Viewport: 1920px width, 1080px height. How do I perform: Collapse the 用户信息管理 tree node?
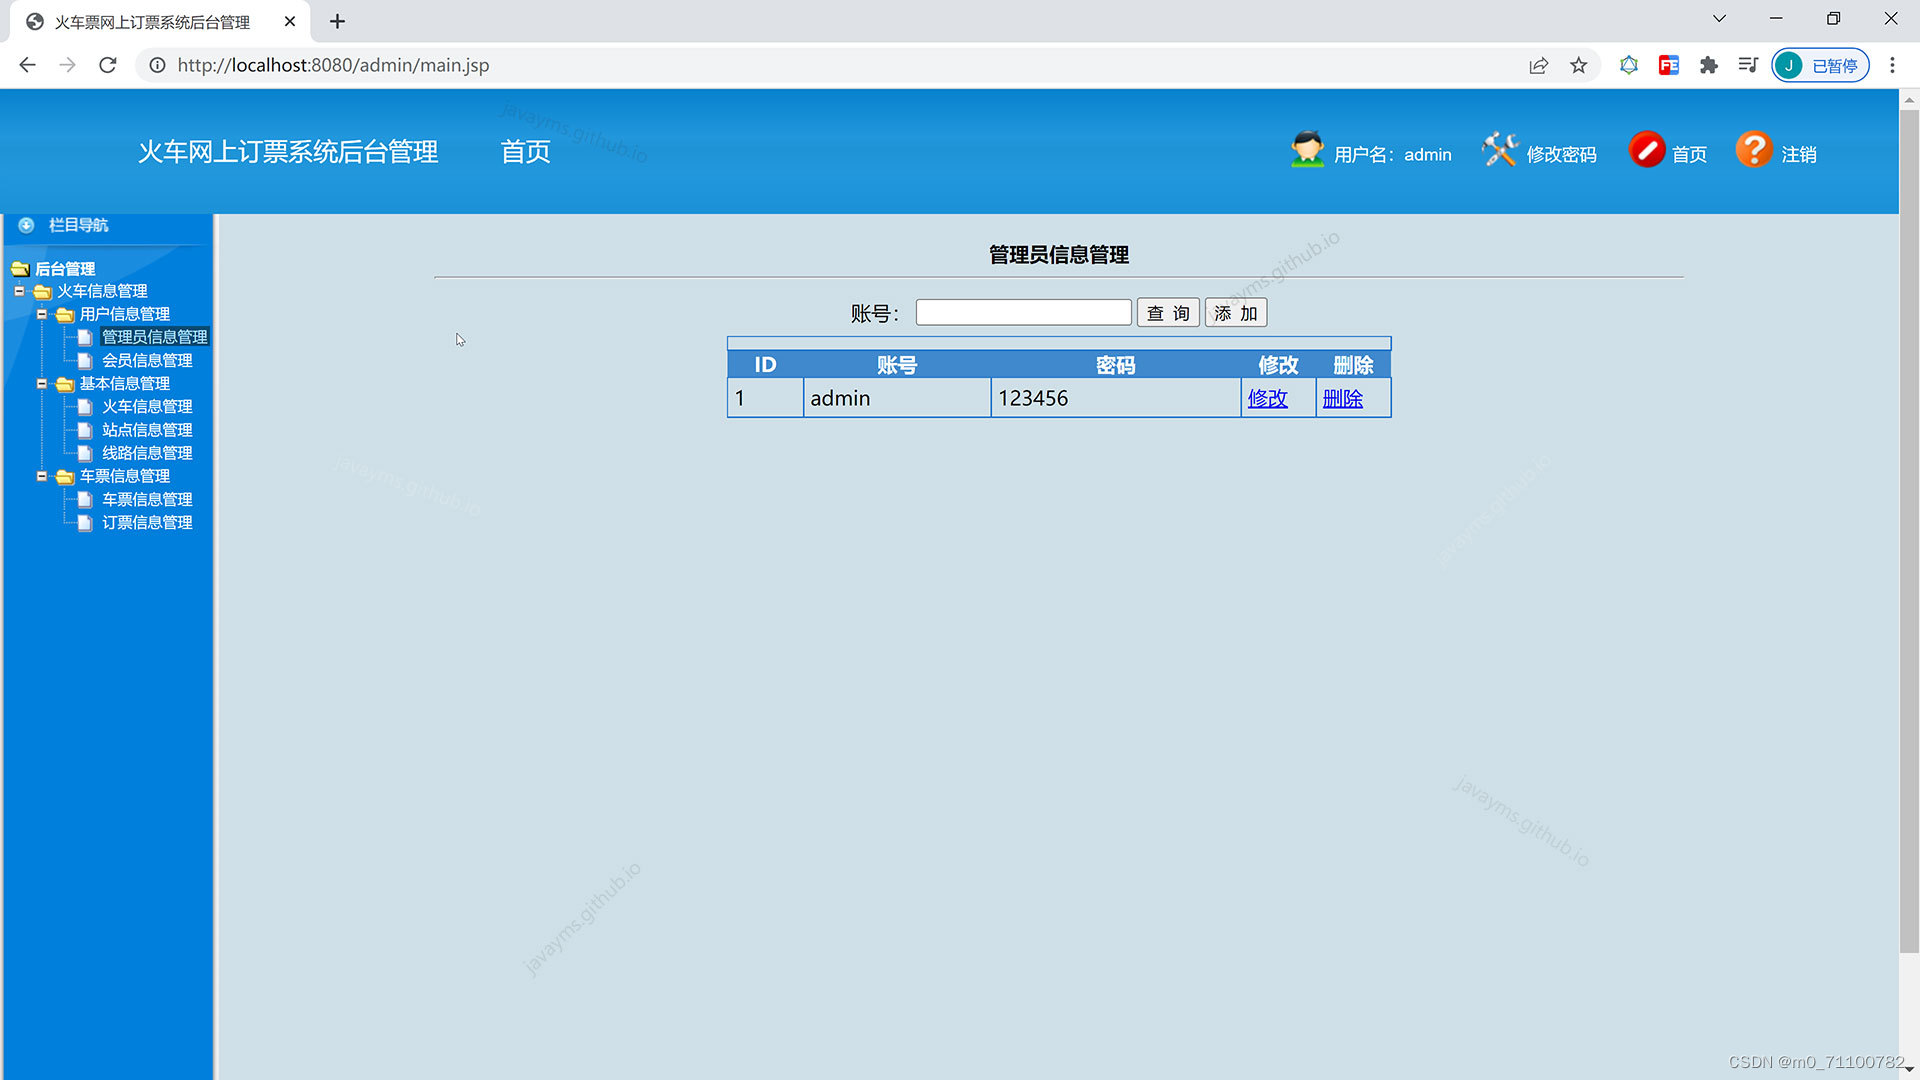42,314
